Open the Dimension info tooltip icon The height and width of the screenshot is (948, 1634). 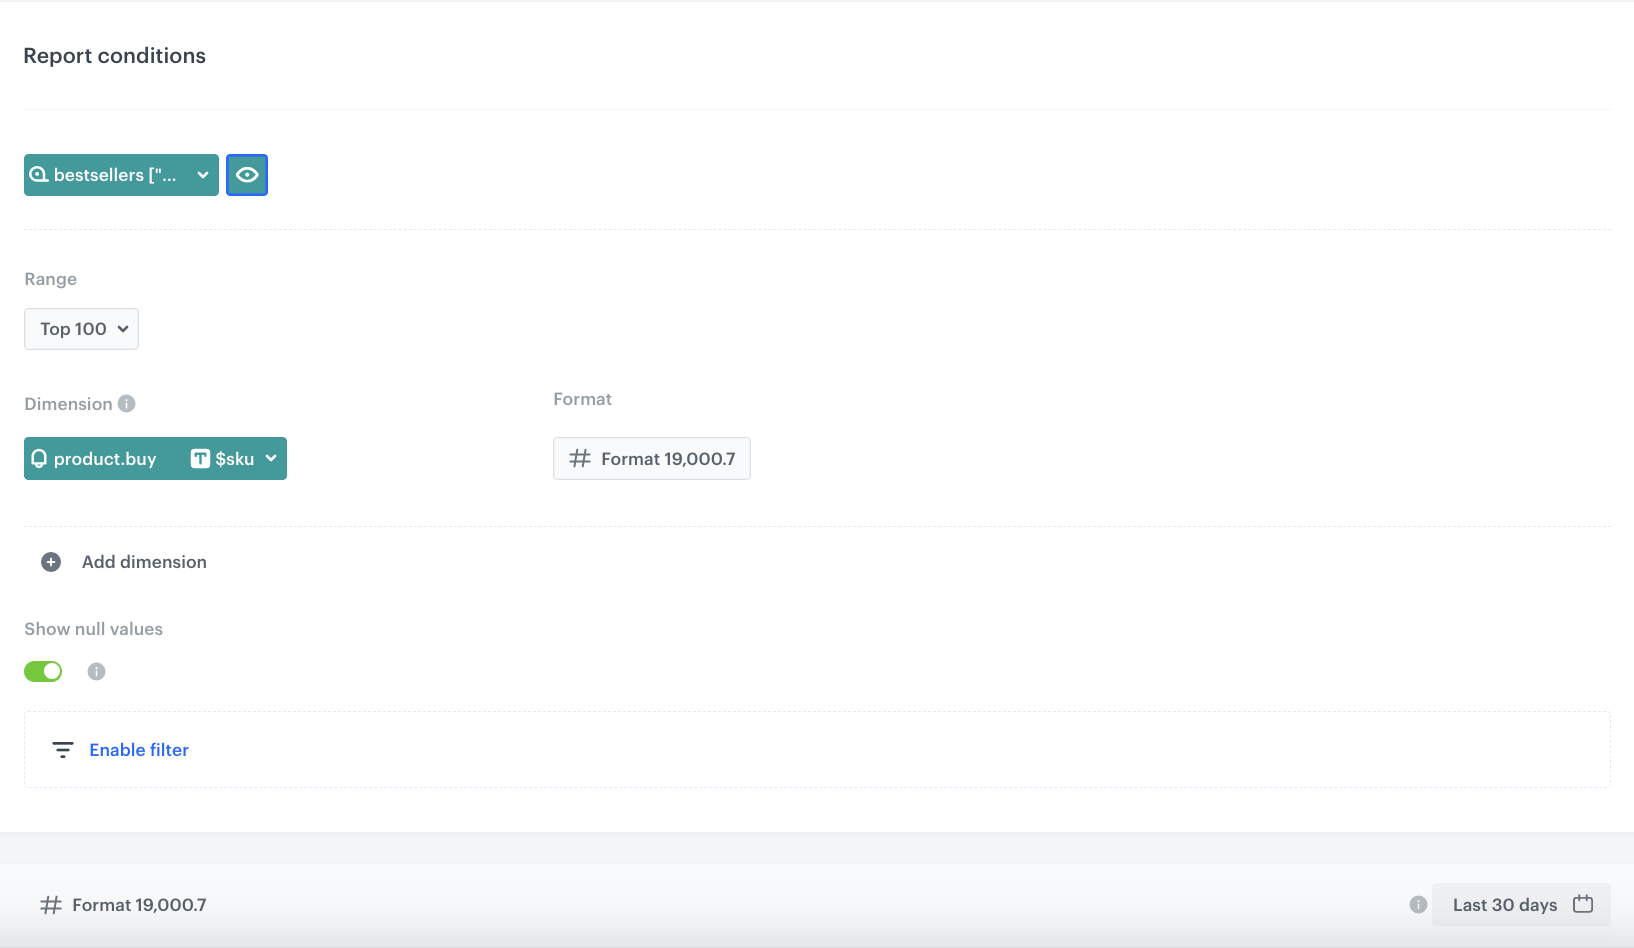coord(126,404)
